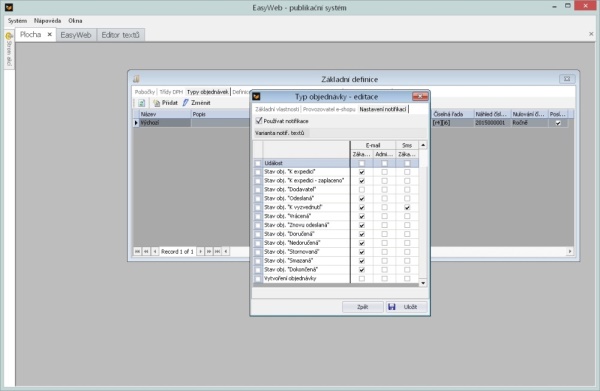600x391 pixels.
Task: Select the Nastavení notifikací tab
Action: click(x=383, y=109)
